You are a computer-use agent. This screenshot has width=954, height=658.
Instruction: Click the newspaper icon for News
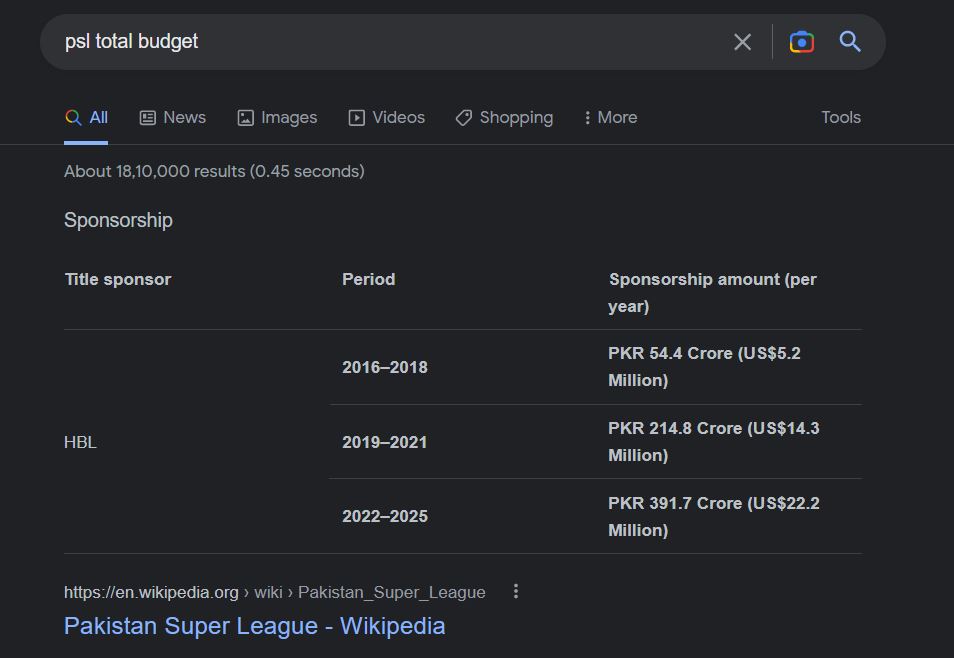click(x=148, y=117)
